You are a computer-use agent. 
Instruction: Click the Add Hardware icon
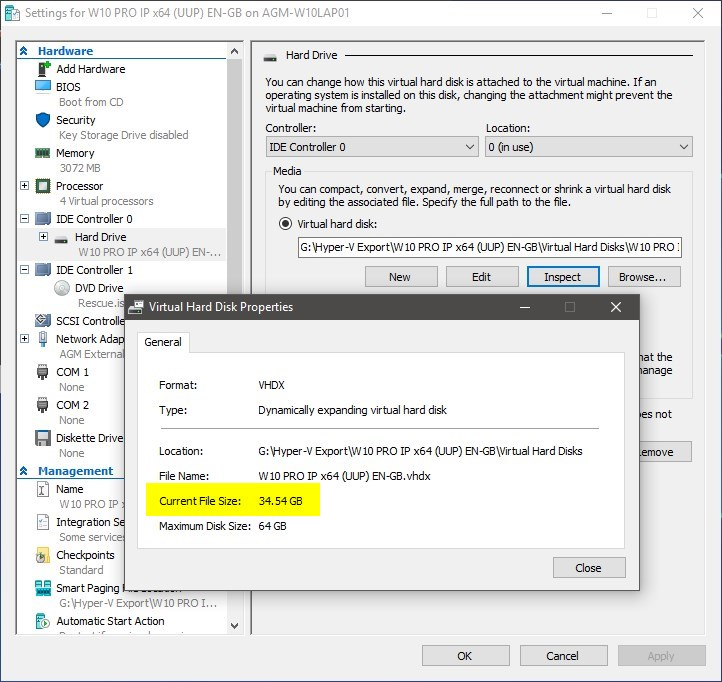[44, 69]
